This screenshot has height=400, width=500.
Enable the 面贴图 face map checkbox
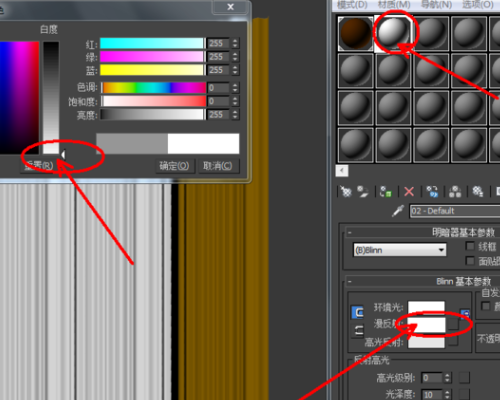click(x=470, y=261)
